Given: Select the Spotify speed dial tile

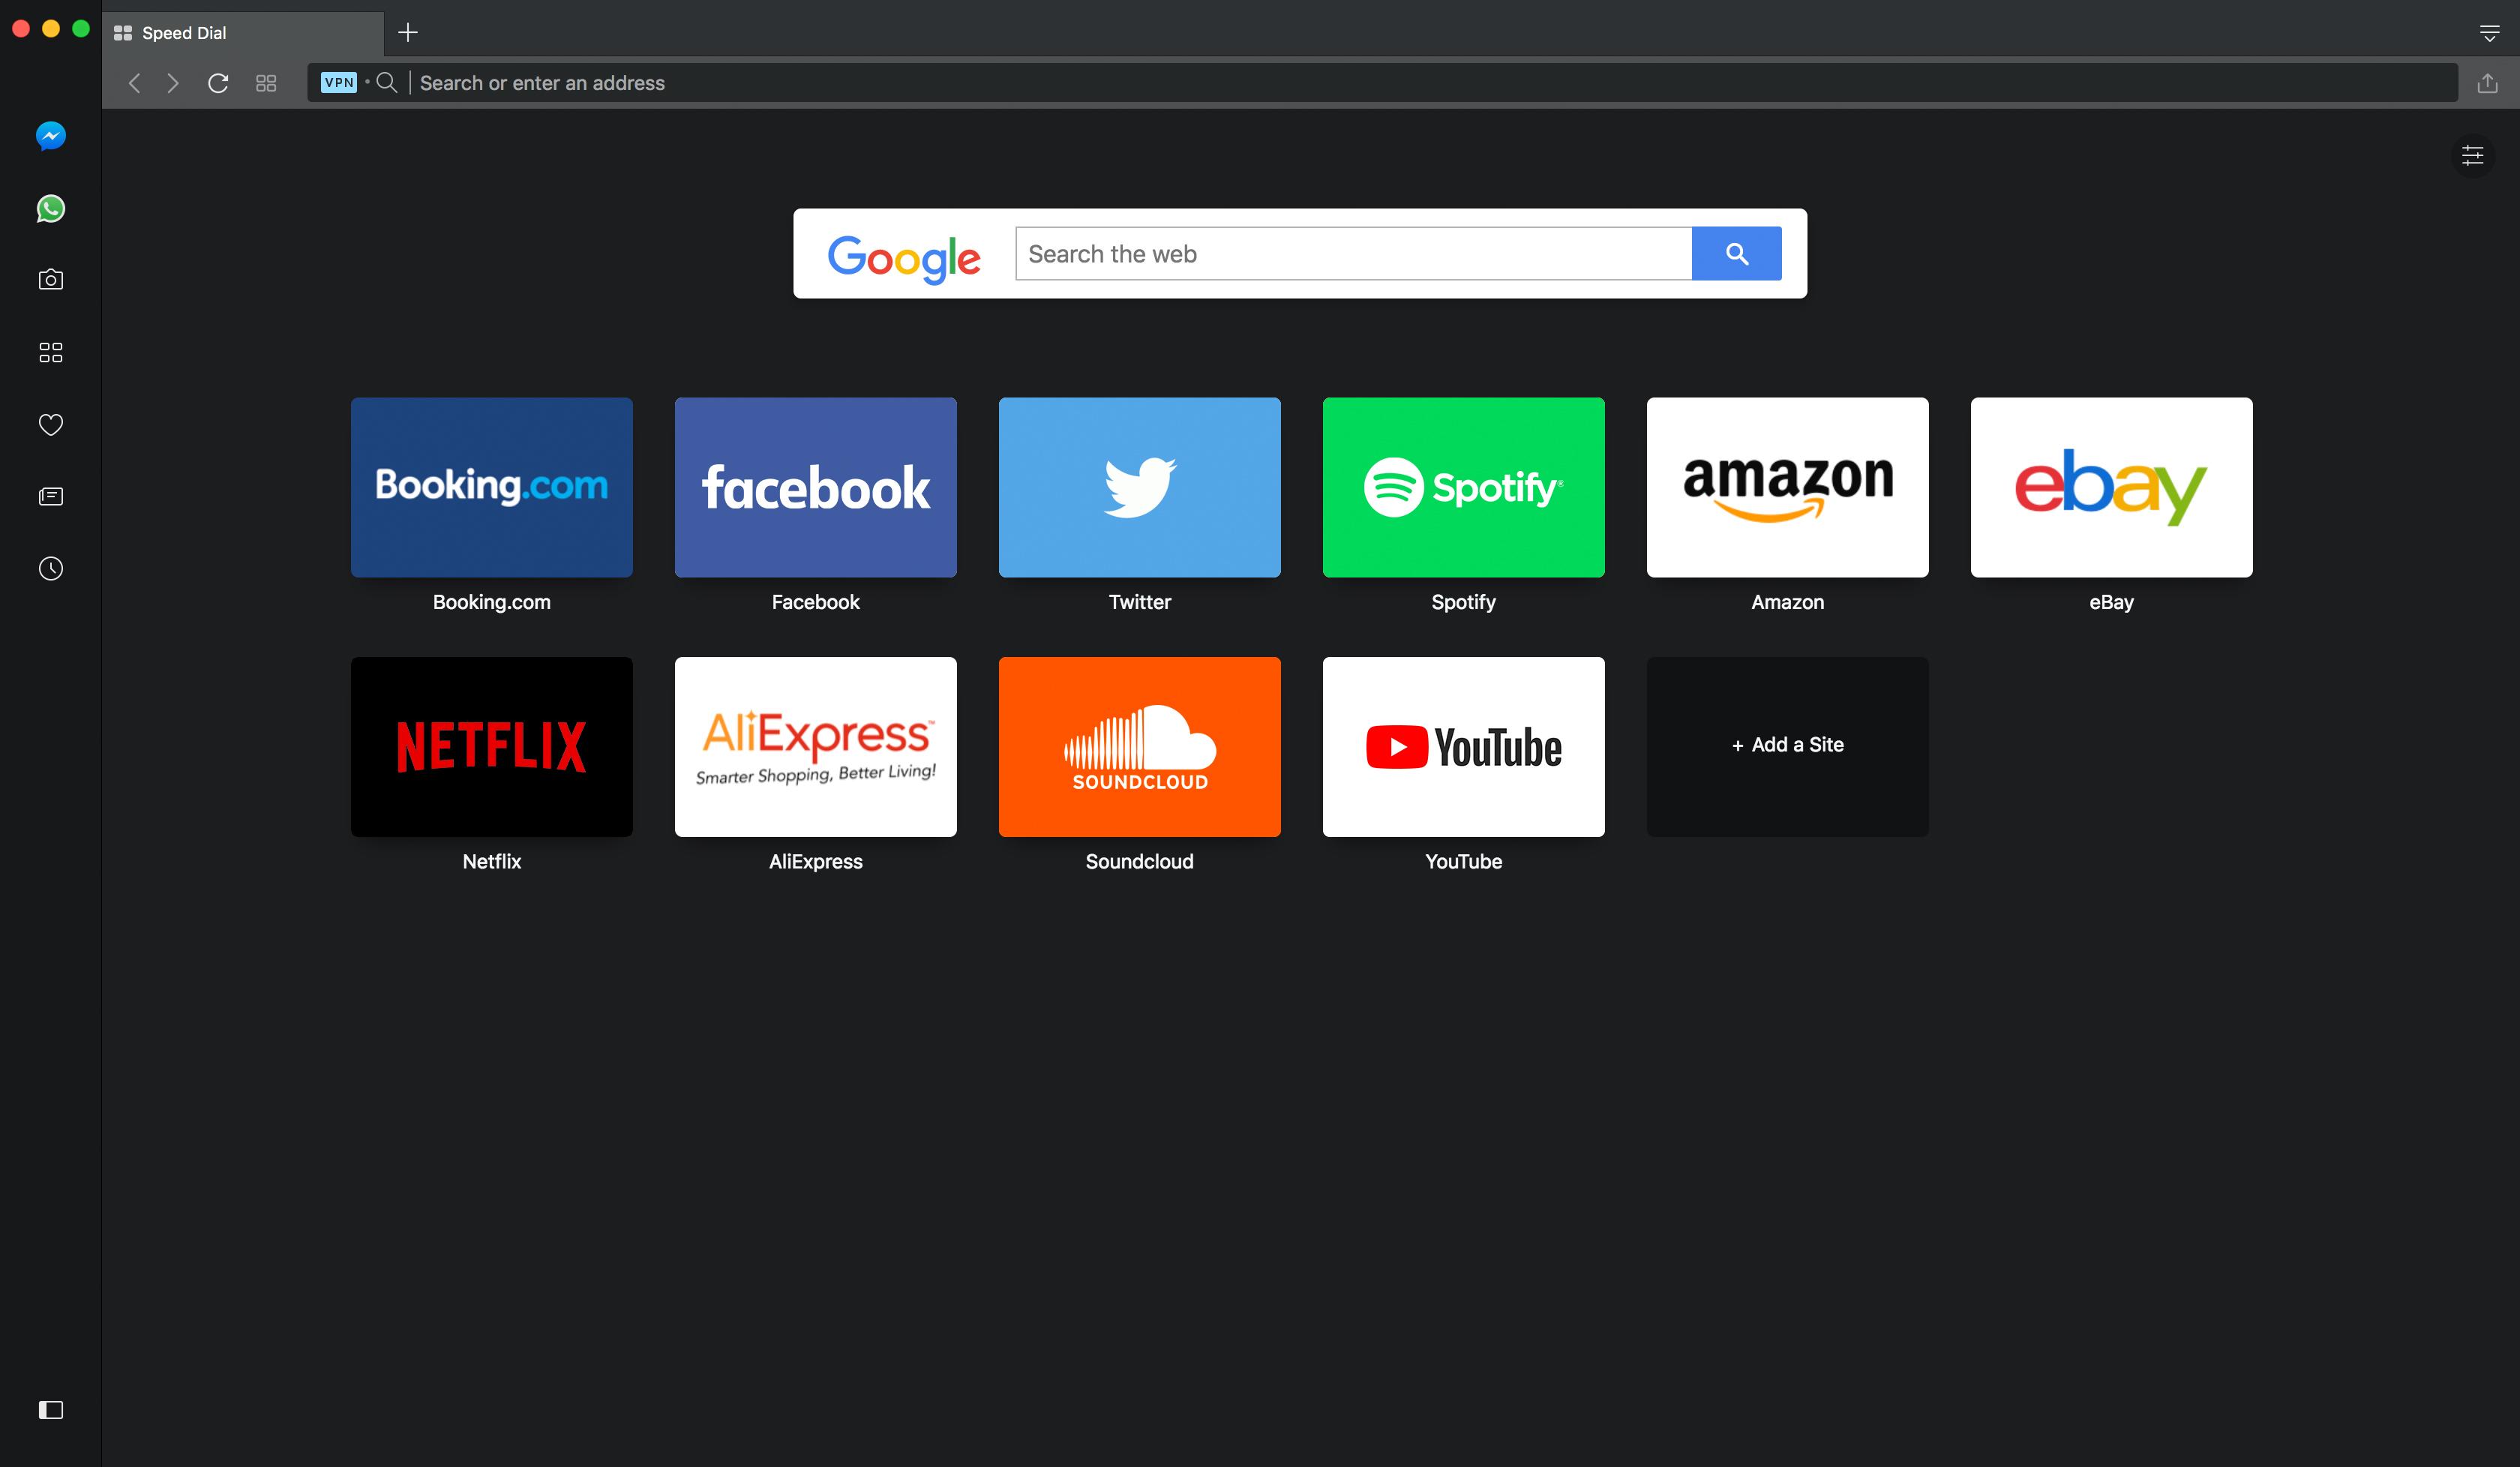Looking at the screenshot, I should point(1463,485).
